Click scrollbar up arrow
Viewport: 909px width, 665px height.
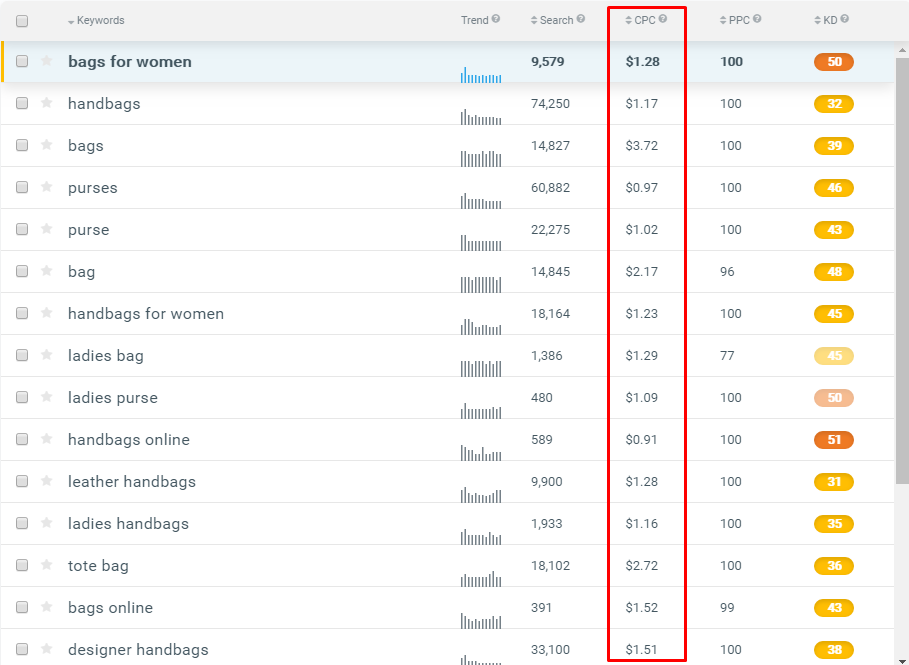point(902,50)
